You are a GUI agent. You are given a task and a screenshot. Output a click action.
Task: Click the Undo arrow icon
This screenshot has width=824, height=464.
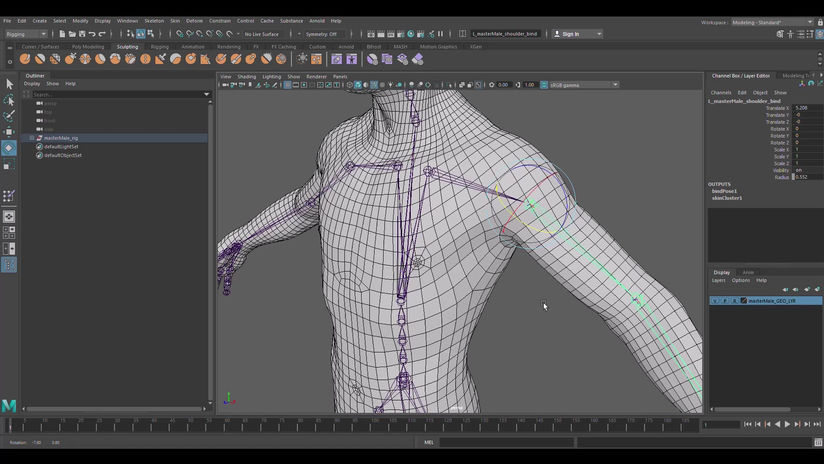pyautogui.click(x=91, y=33)
